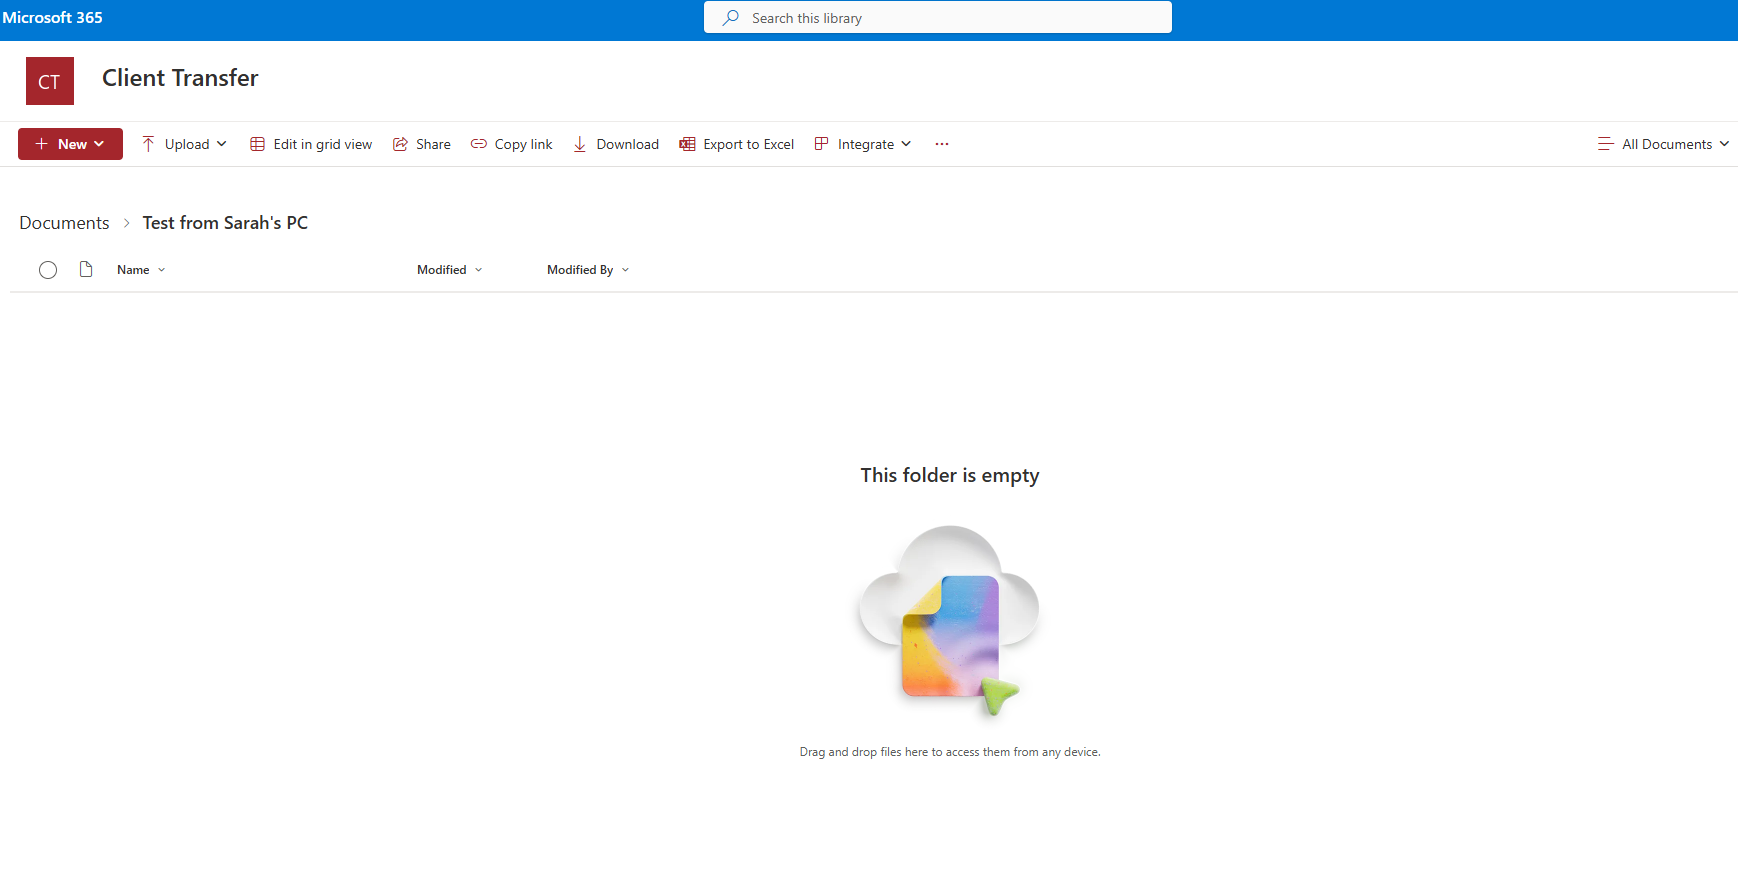
Task: Open the All Documents view switcher
Action: click(x=1664, y=144)
